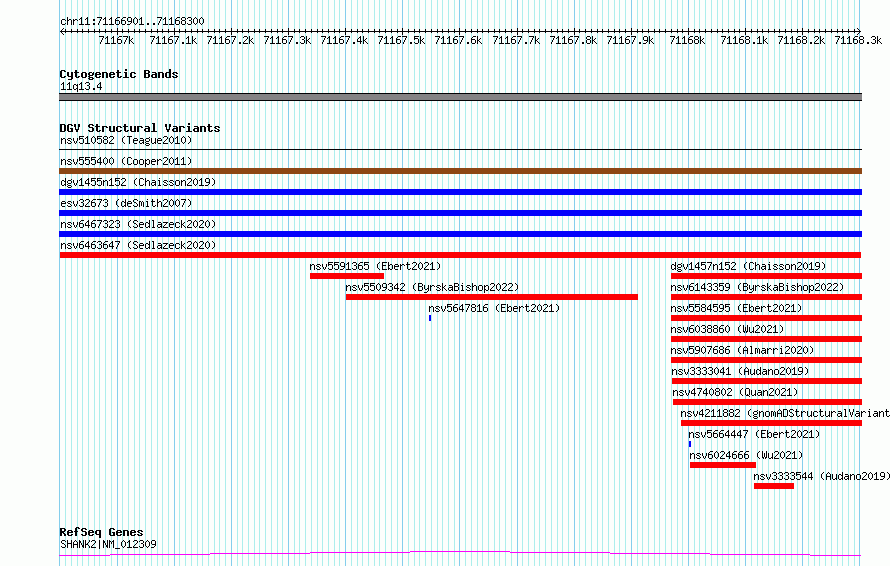Screen dimensions: 890x566
Task: Select the nsv555400 (Cooper2011) brown bar
Action: point(460,171)
